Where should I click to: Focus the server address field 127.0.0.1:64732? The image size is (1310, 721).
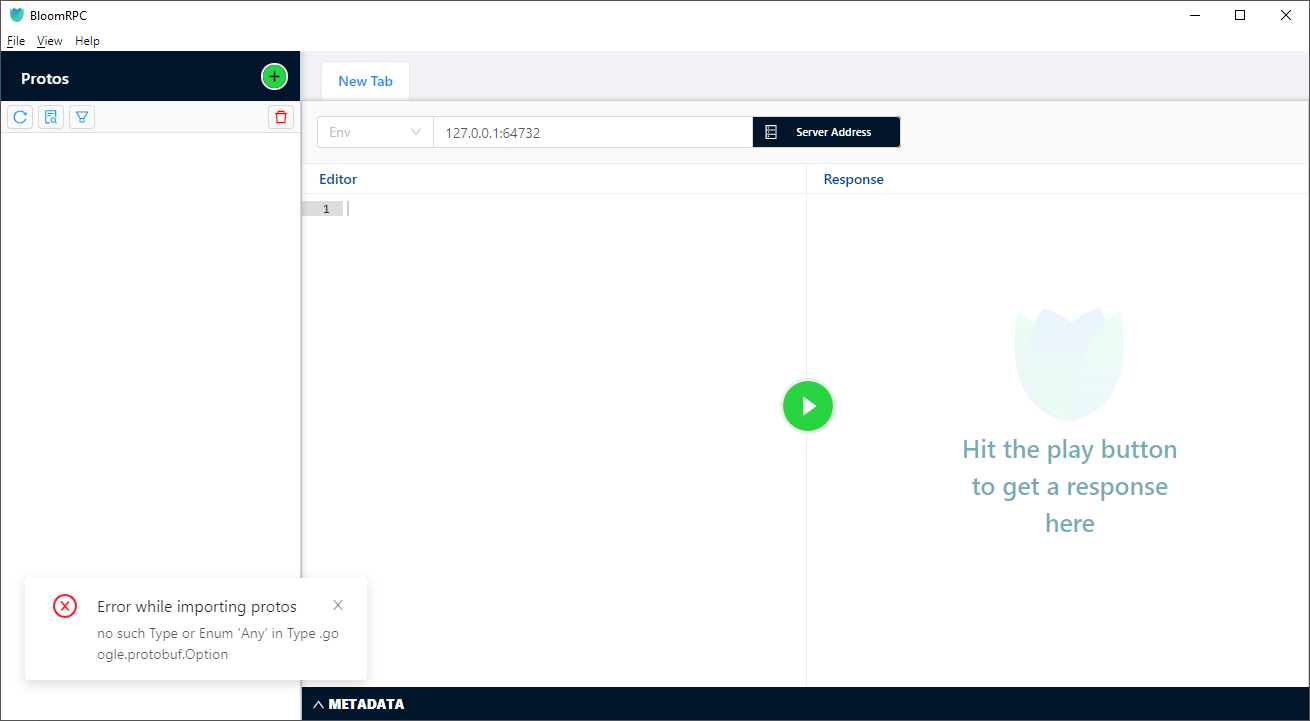[x=593, y=132]
